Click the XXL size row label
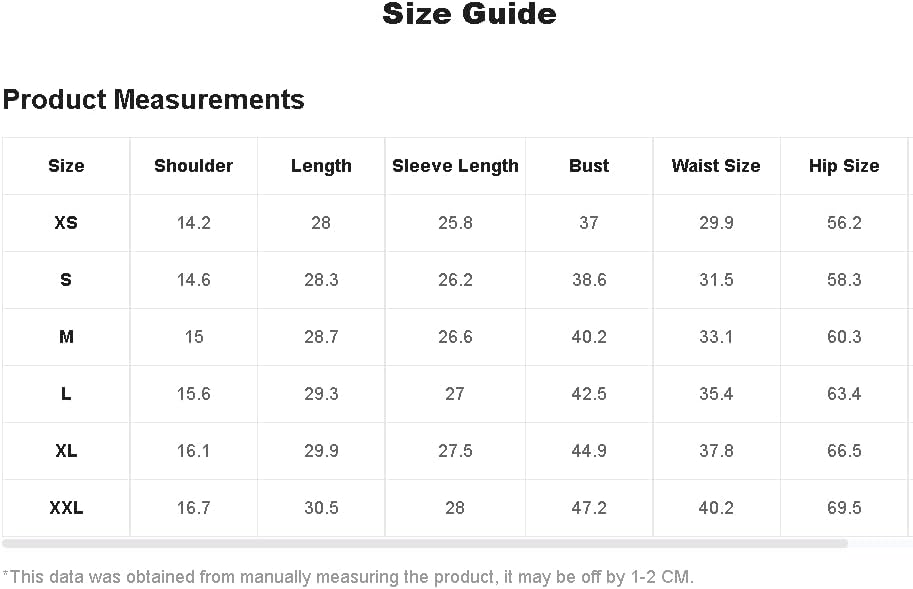 66,508
